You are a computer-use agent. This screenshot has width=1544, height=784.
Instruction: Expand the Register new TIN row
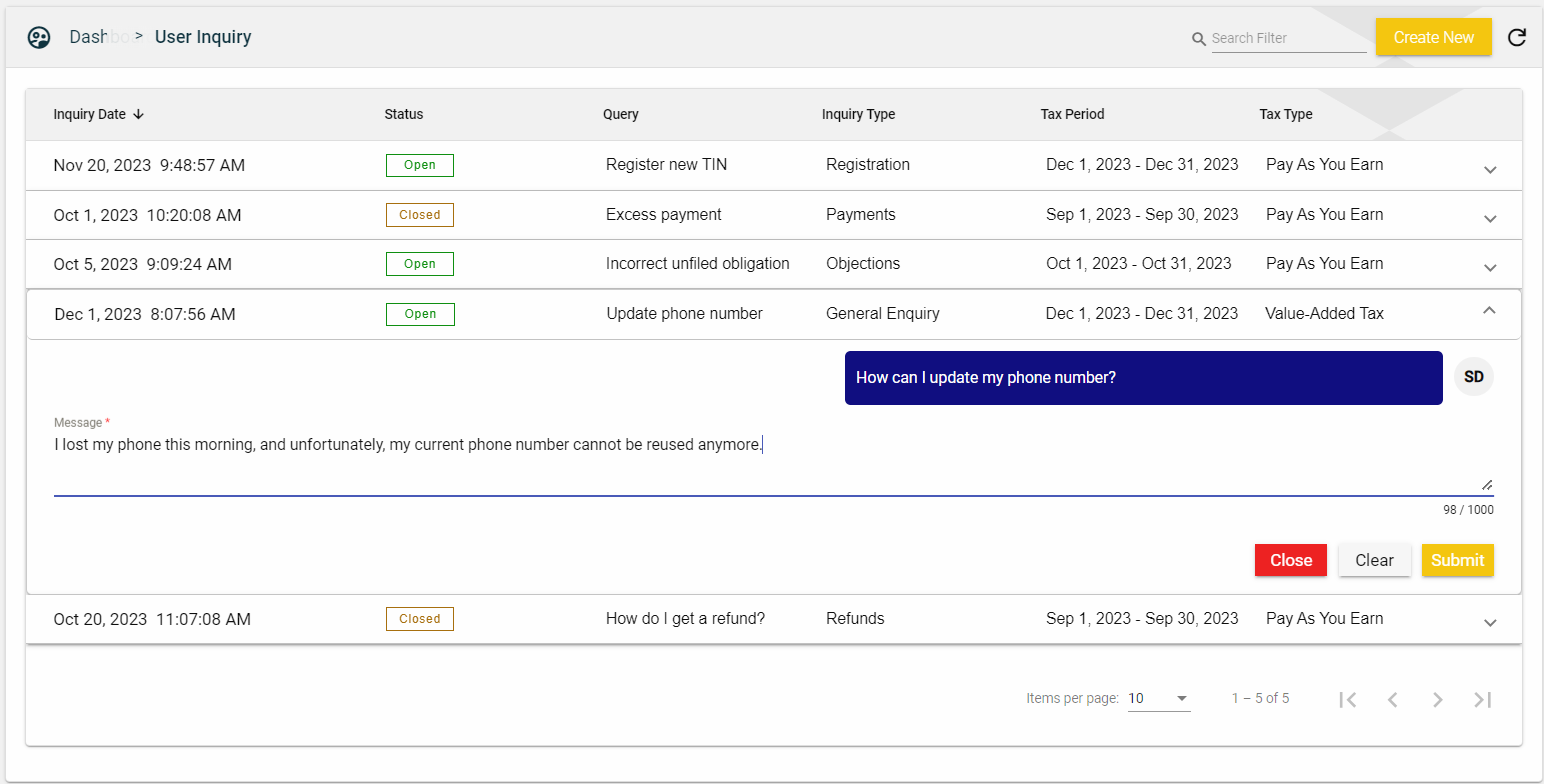(1489, 169)
